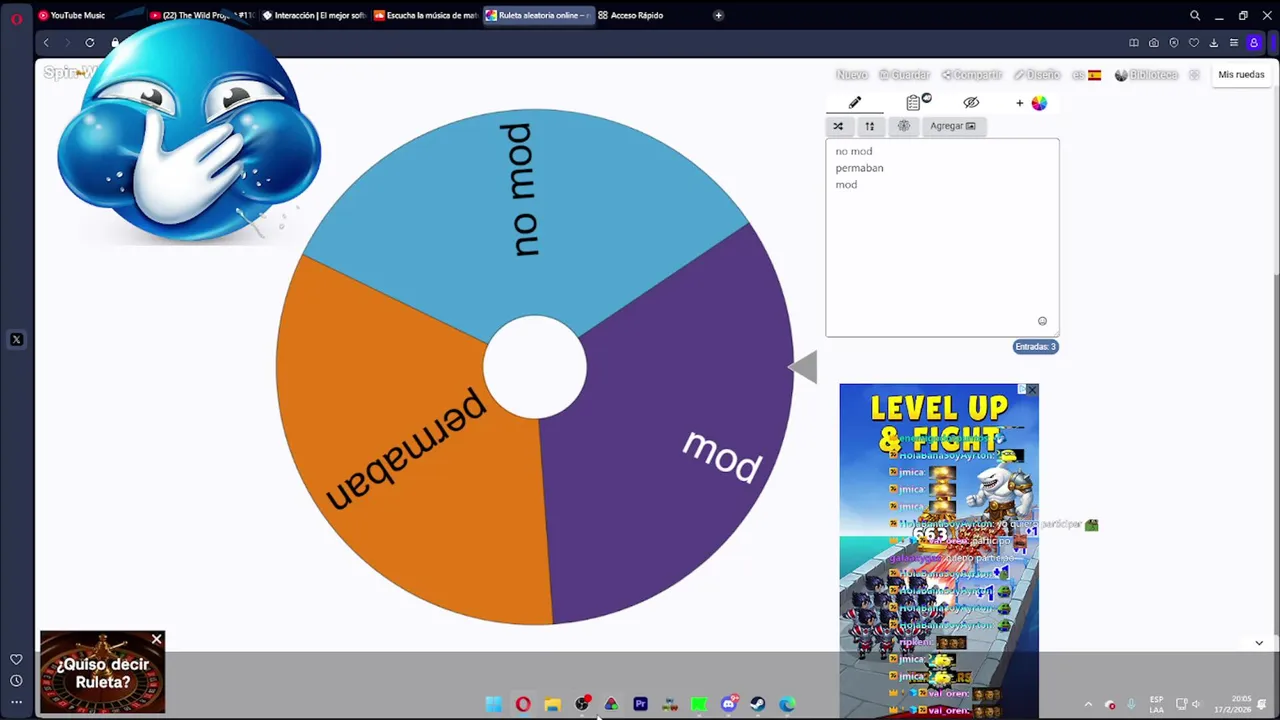Close the ¿Quiso decir Ruleta? popup

(156, 639)
